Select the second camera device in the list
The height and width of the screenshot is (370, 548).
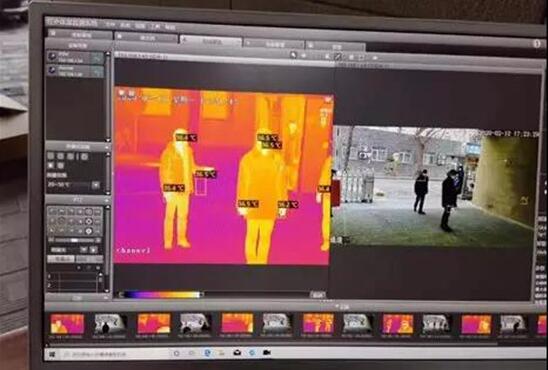click(x=75, y=71)
